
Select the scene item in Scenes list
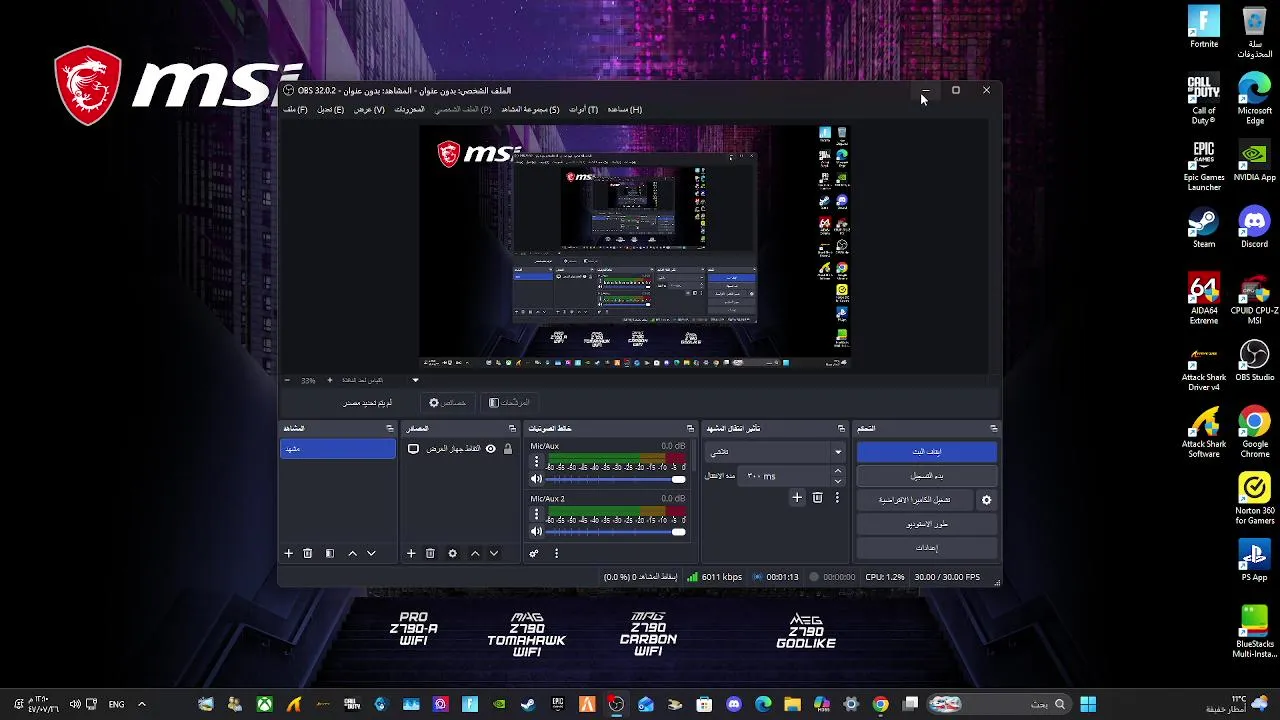click(x=338, y=449)
